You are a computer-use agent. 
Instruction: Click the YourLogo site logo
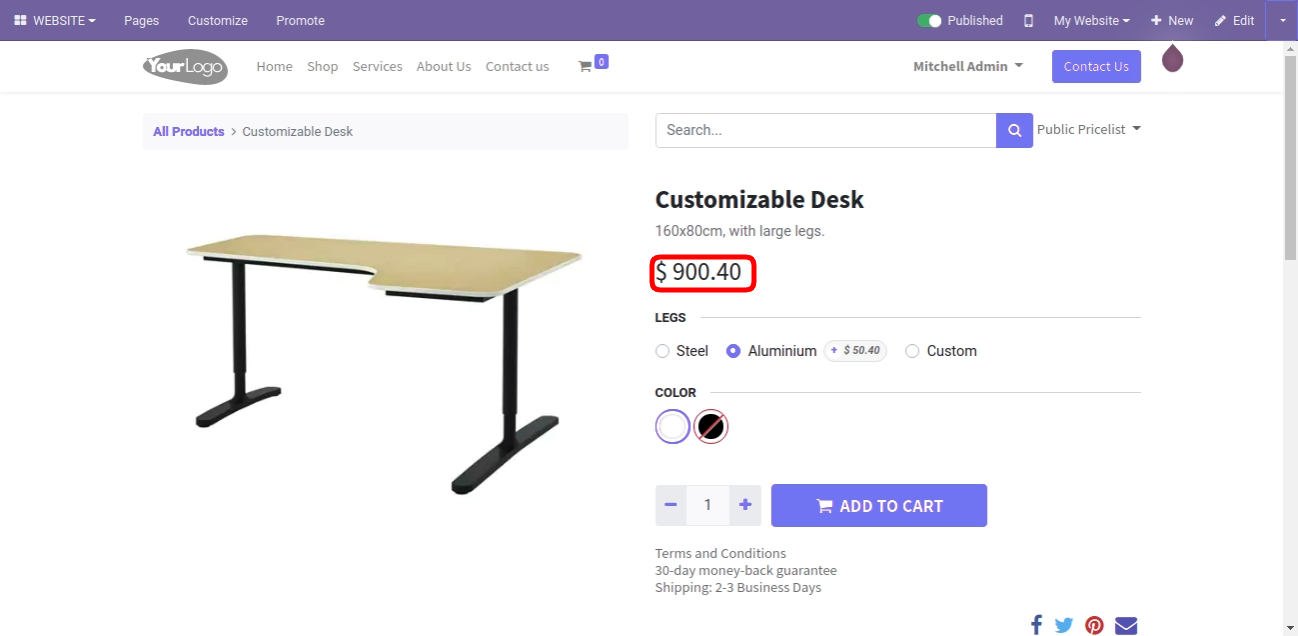tap(185, 67)
